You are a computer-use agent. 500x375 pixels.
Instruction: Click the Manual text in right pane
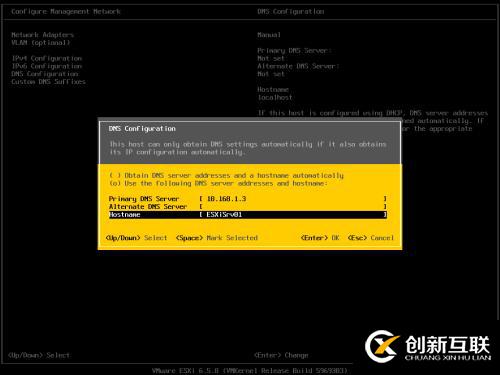tap(269, 35)
